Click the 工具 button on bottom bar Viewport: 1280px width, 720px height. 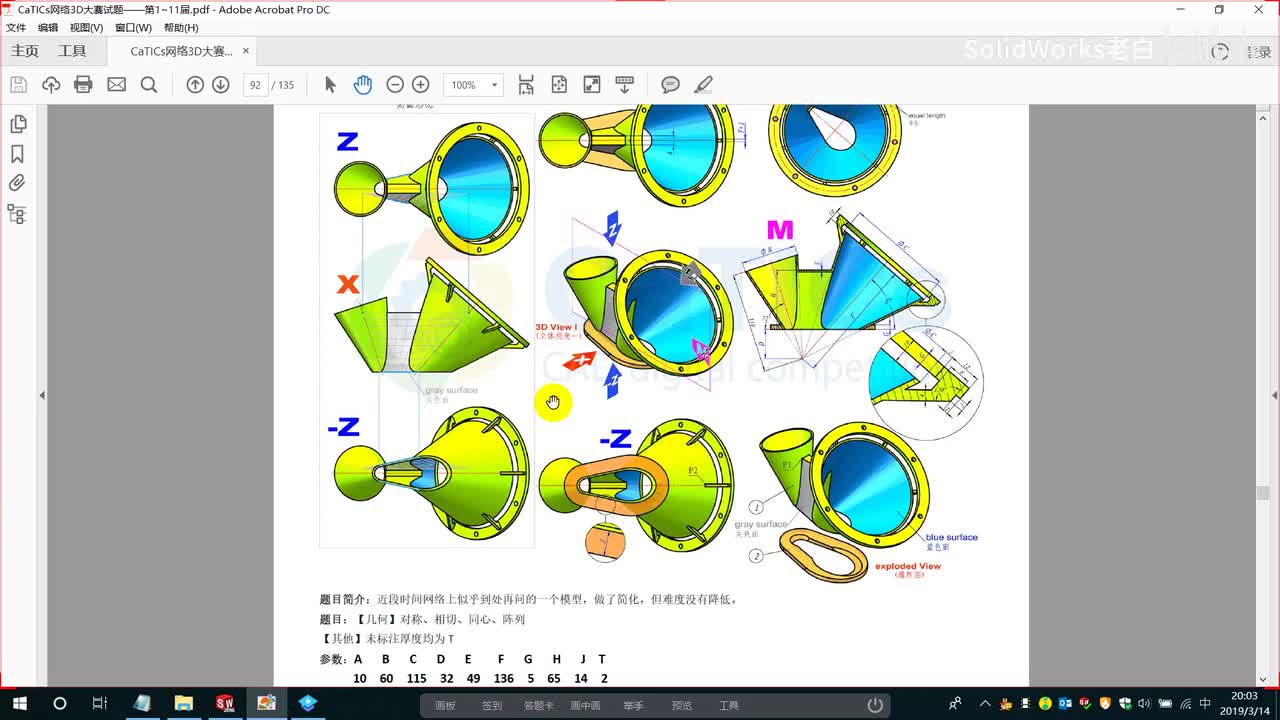729,705
